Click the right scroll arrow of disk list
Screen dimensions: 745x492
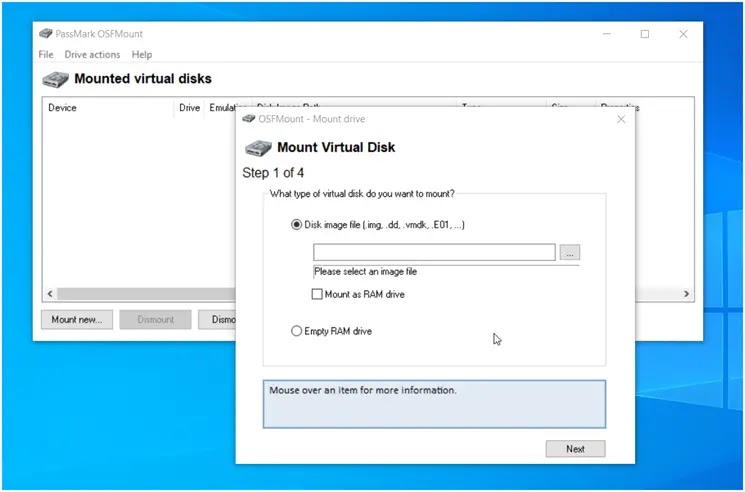click(x=686, y=294)
